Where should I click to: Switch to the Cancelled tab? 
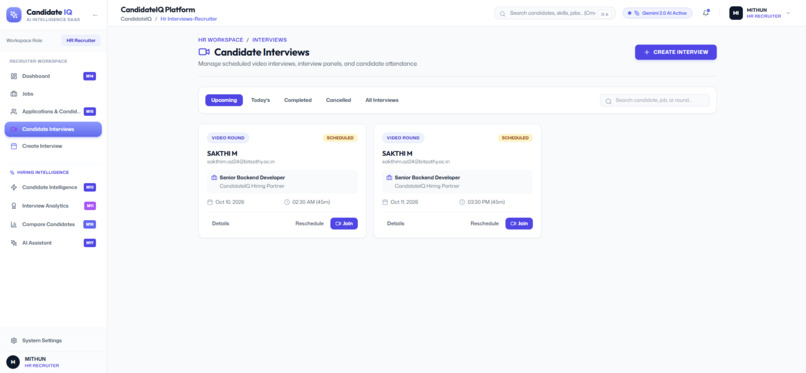pyautogui.click(x=338, y=100)
